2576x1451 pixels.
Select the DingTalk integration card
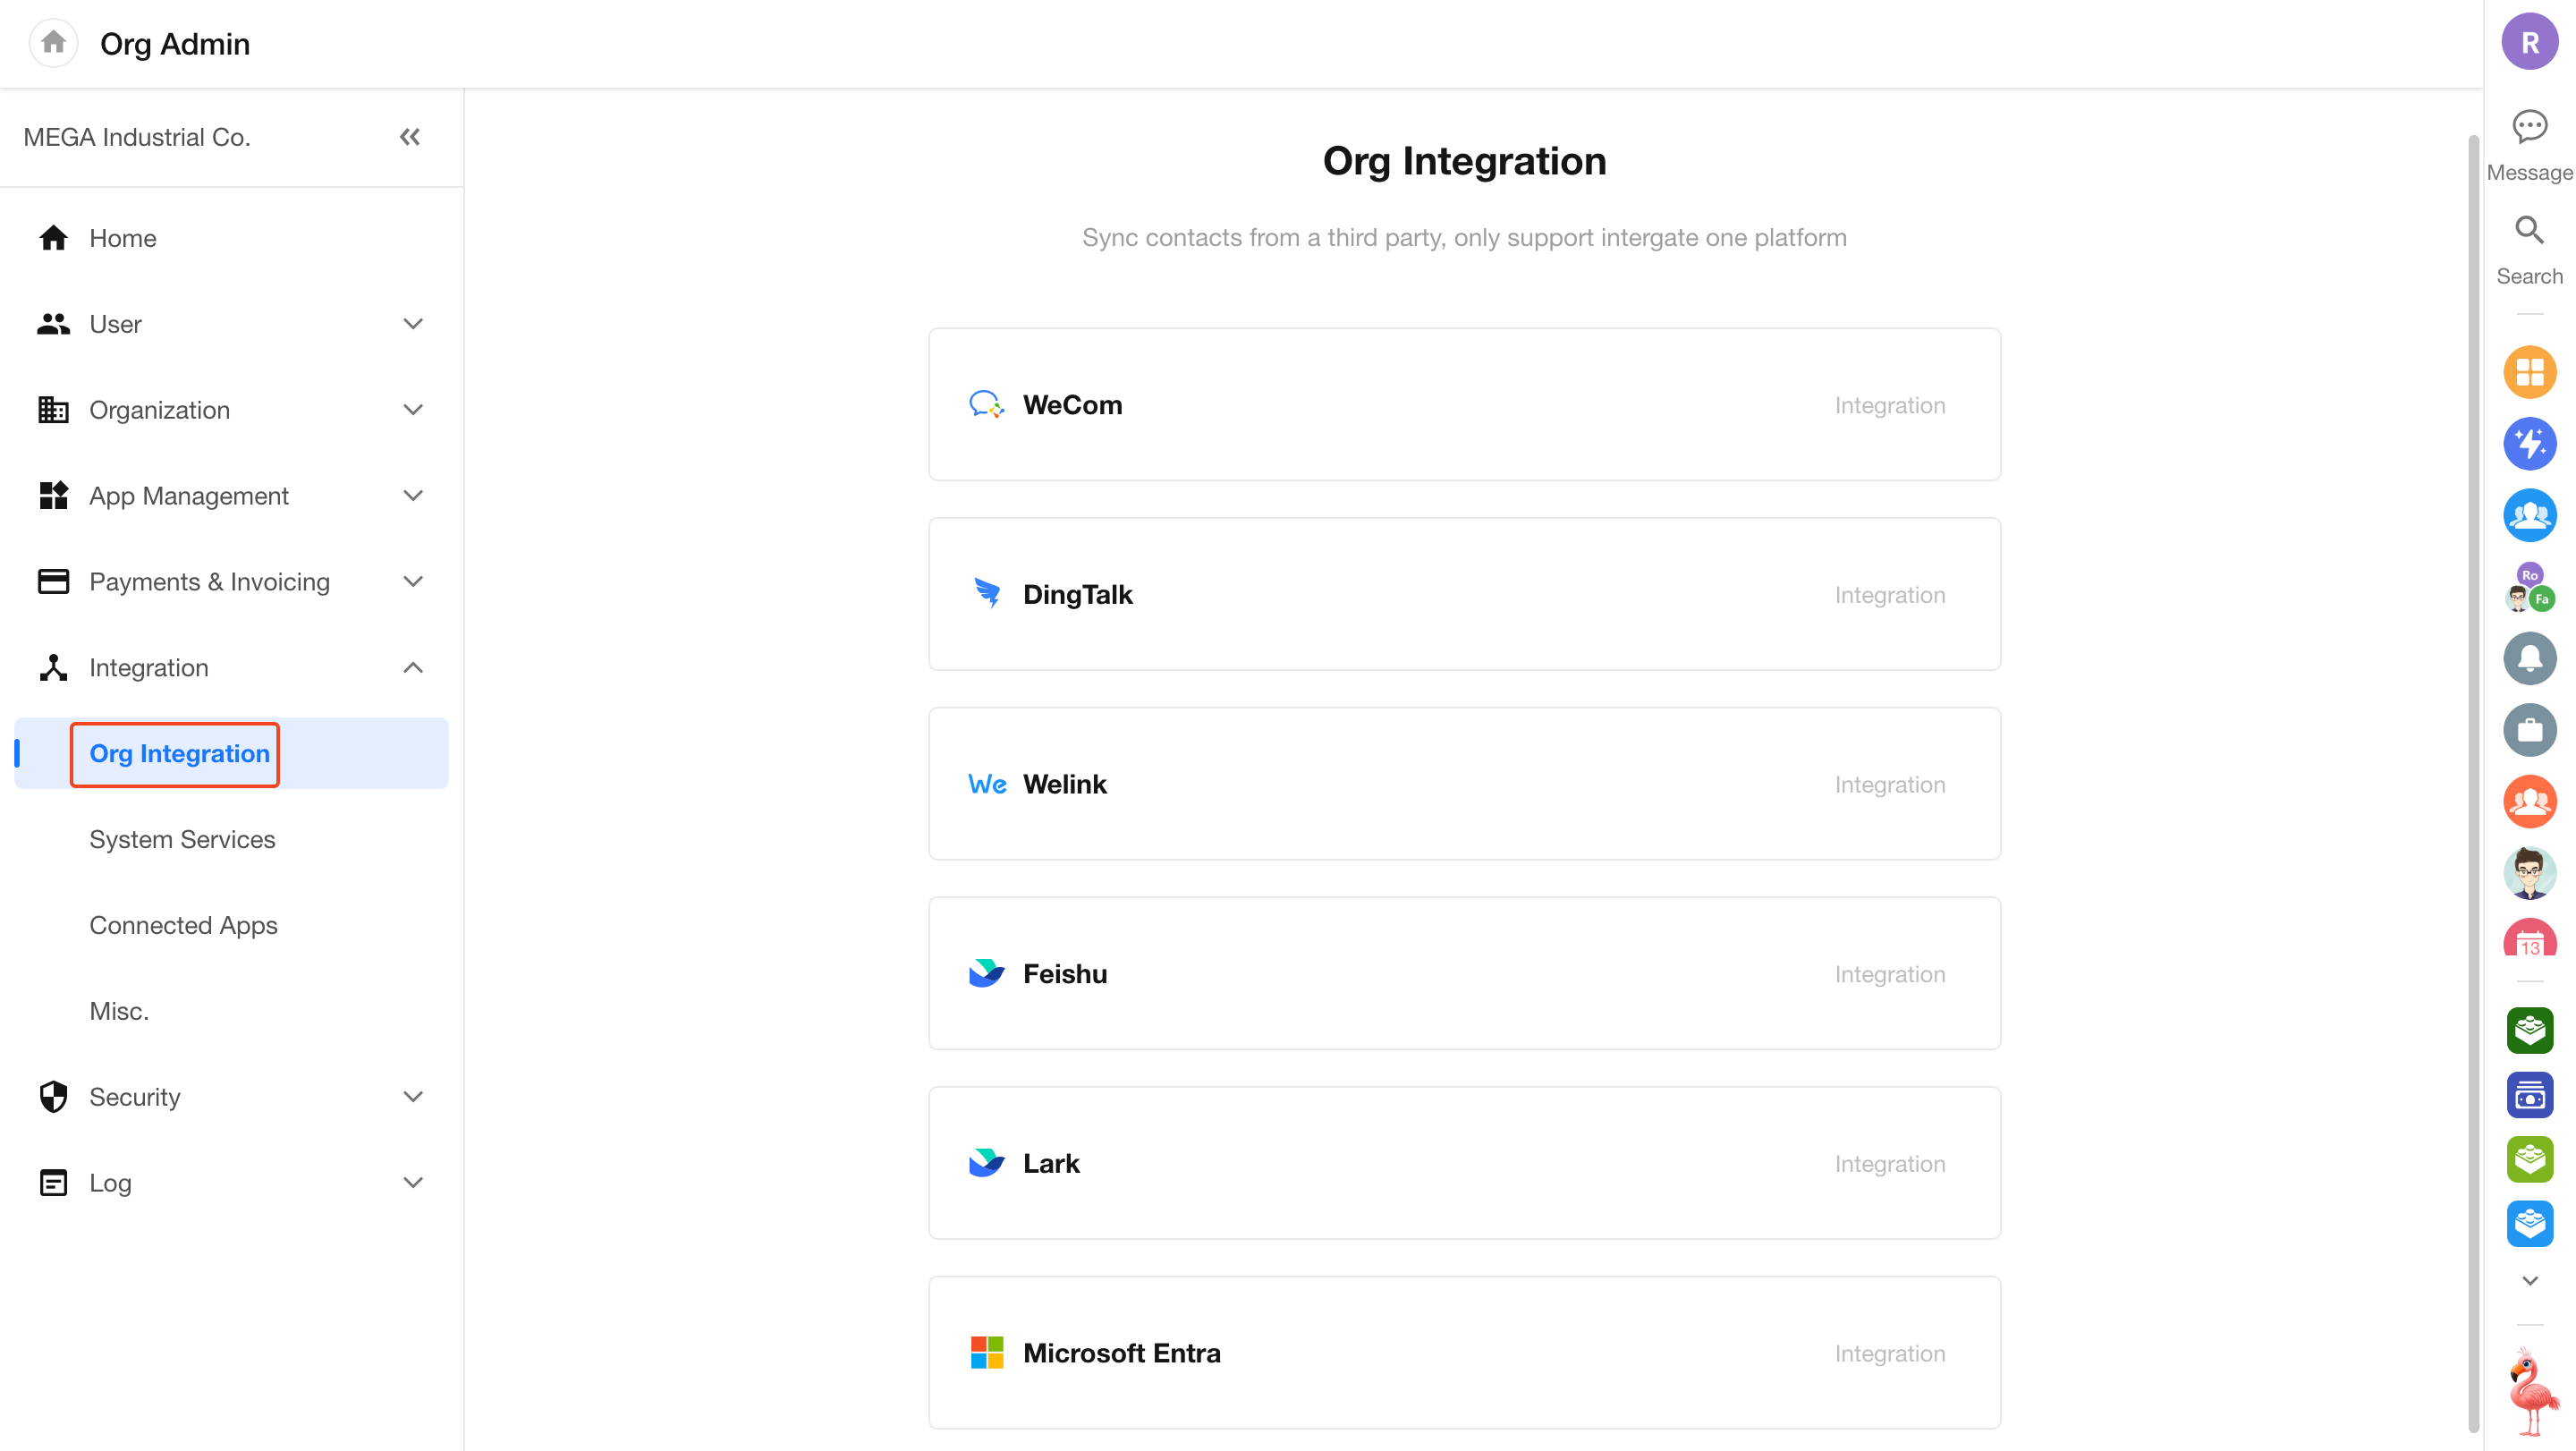click(x=1463, y=594)
